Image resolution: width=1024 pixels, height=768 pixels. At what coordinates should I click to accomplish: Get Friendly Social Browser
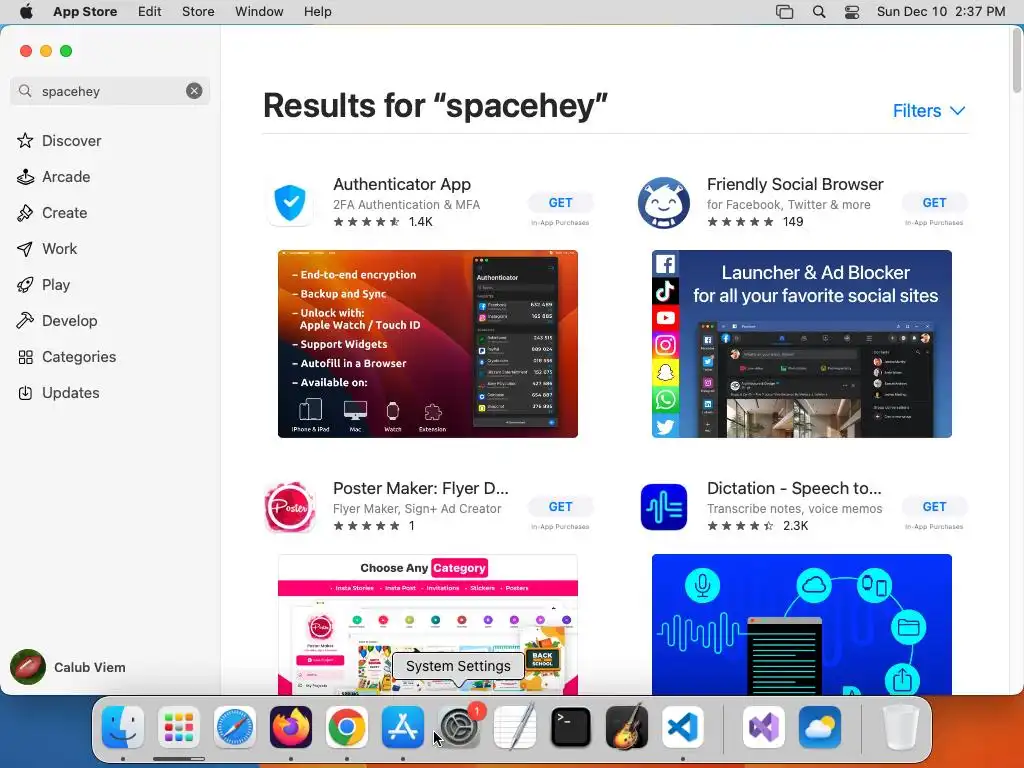pyautogui.click(x=934, y=202)
